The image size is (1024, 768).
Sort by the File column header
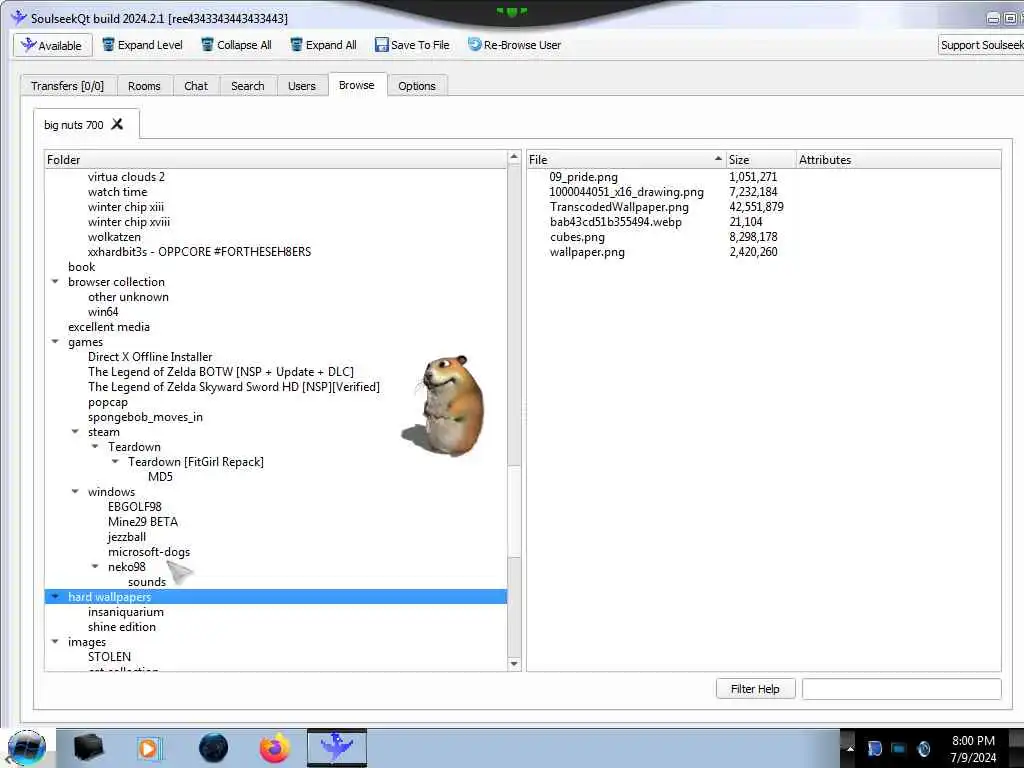626,160
